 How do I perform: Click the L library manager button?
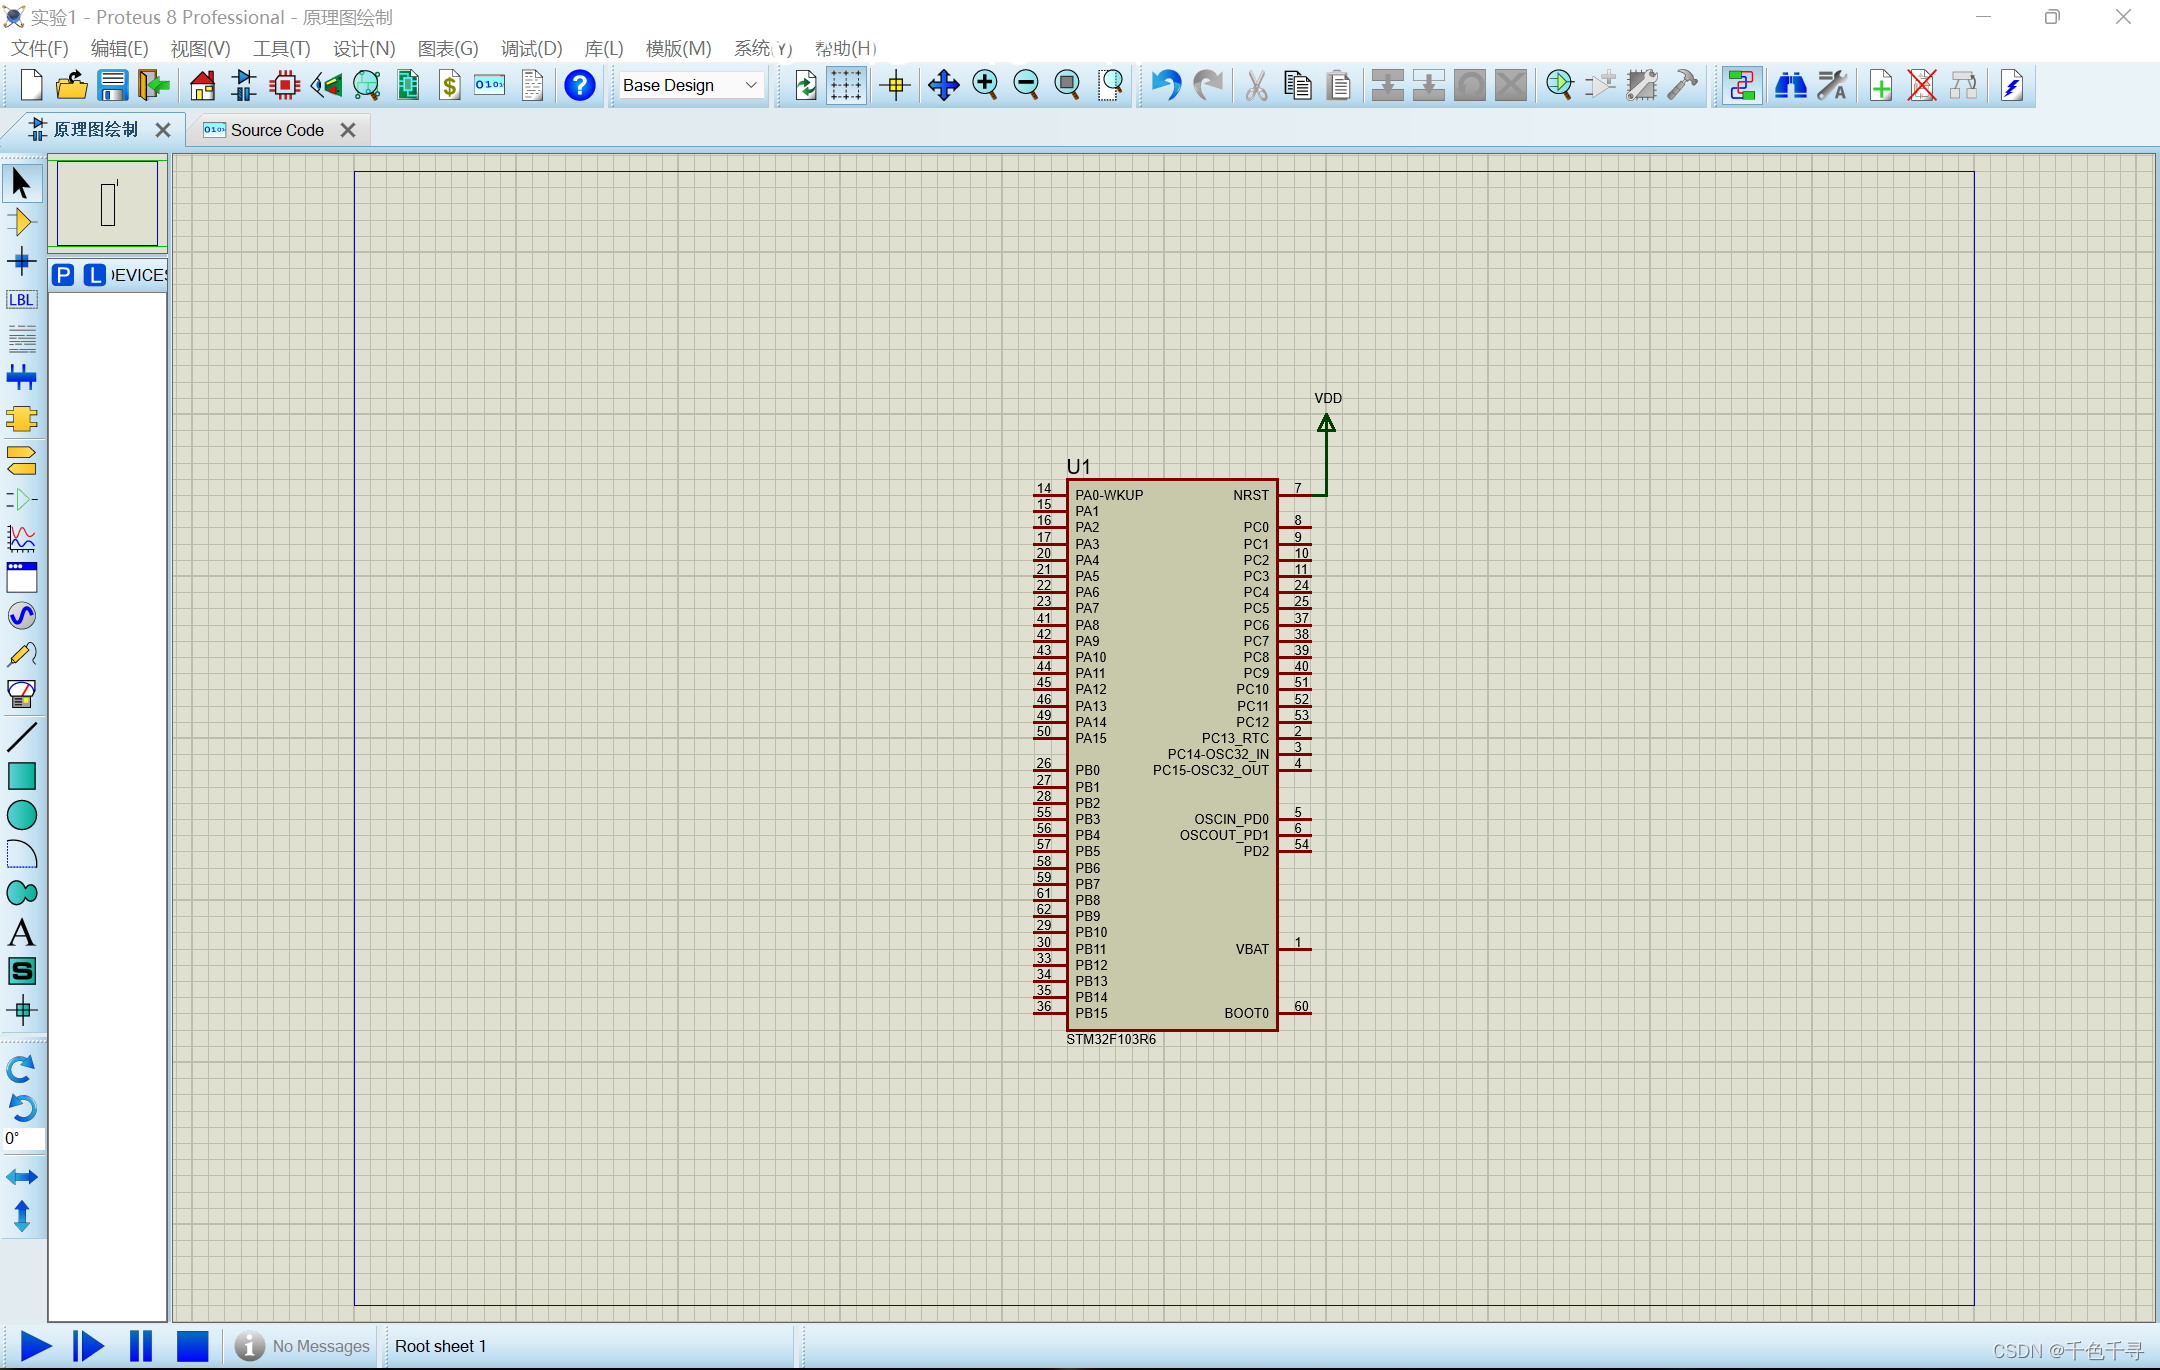(x=94, y=275)
